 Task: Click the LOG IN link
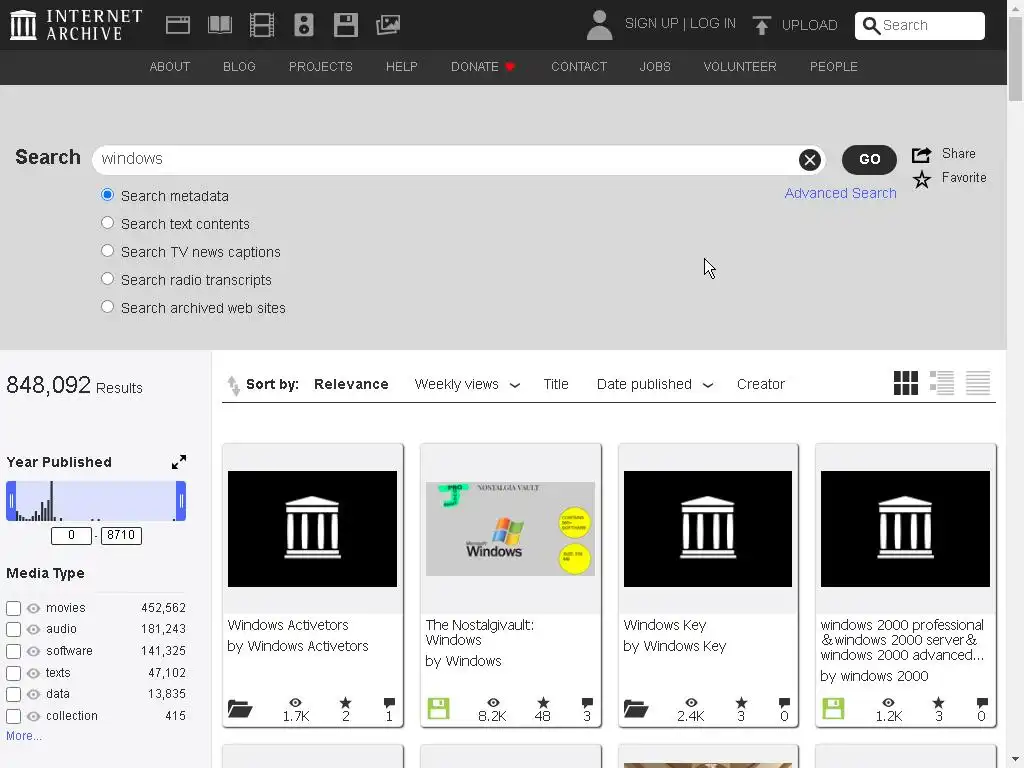pyautogui.click(x=712, y=24)
